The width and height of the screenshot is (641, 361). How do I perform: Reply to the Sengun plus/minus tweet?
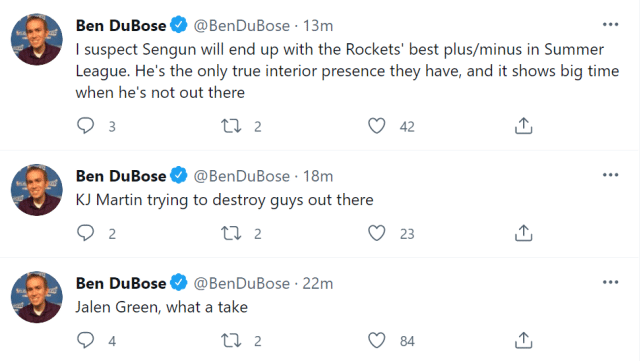(85, 126)
